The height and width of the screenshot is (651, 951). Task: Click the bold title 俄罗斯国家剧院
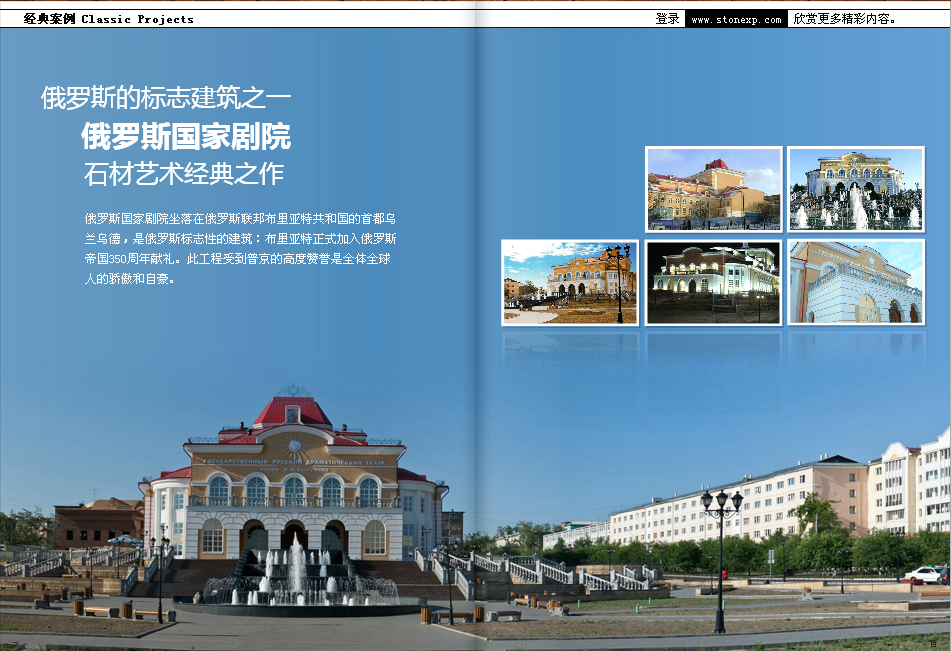[x=186, y=136]
